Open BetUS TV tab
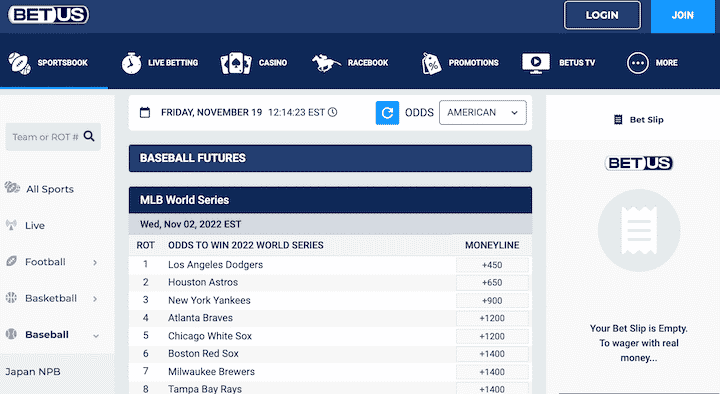720x394 pixels. coord(577,63)
